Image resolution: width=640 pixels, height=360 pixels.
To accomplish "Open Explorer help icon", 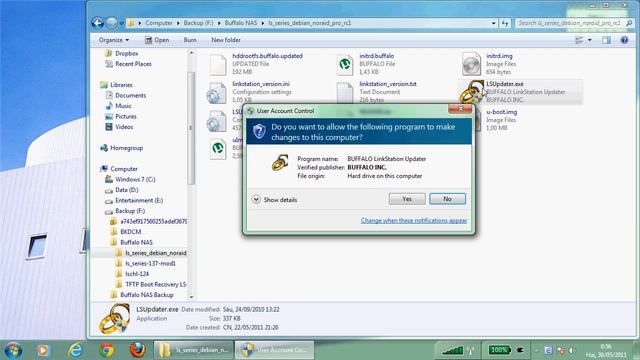I will (624, 40).
